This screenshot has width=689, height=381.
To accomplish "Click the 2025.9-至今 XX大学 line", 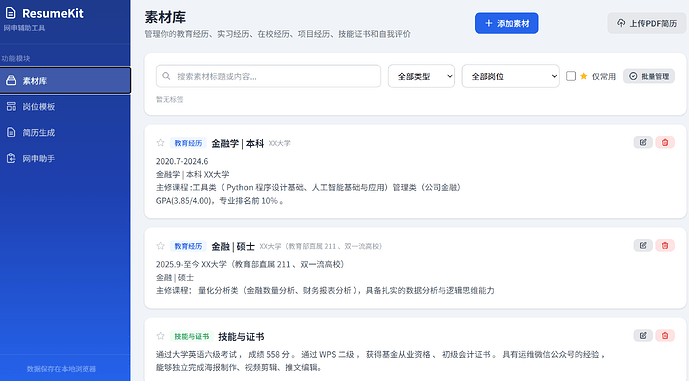I will coord(250,264).
